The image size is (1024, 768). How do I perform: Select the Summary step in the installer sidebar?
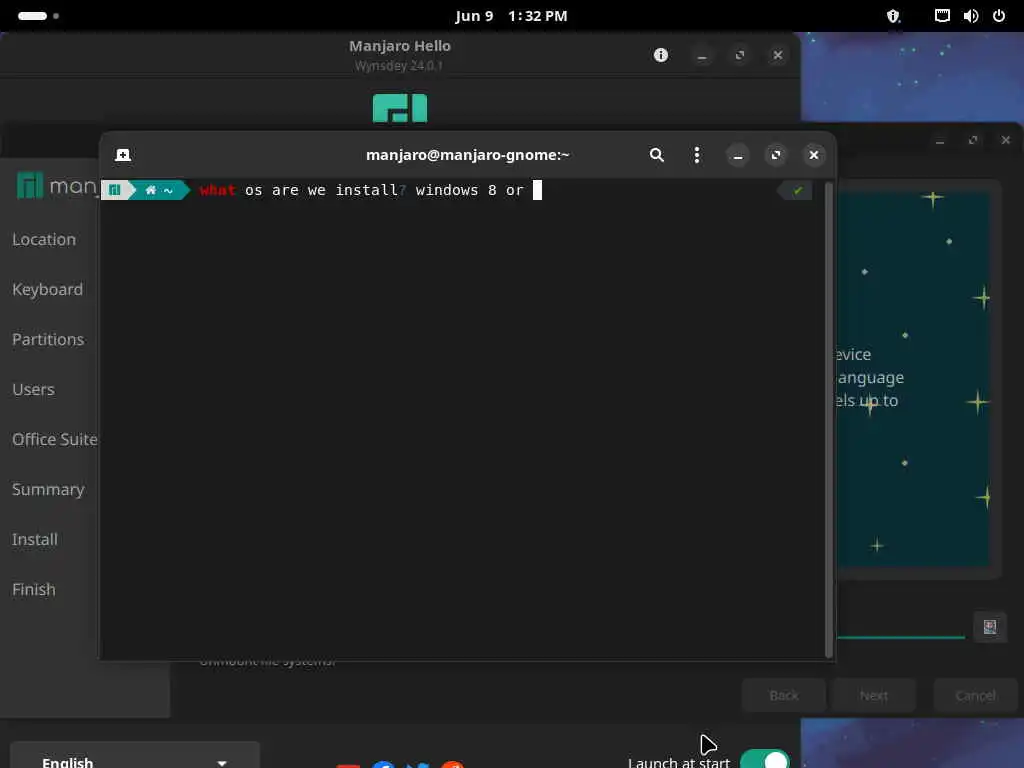pyautogui.click(x=48, y=490)
